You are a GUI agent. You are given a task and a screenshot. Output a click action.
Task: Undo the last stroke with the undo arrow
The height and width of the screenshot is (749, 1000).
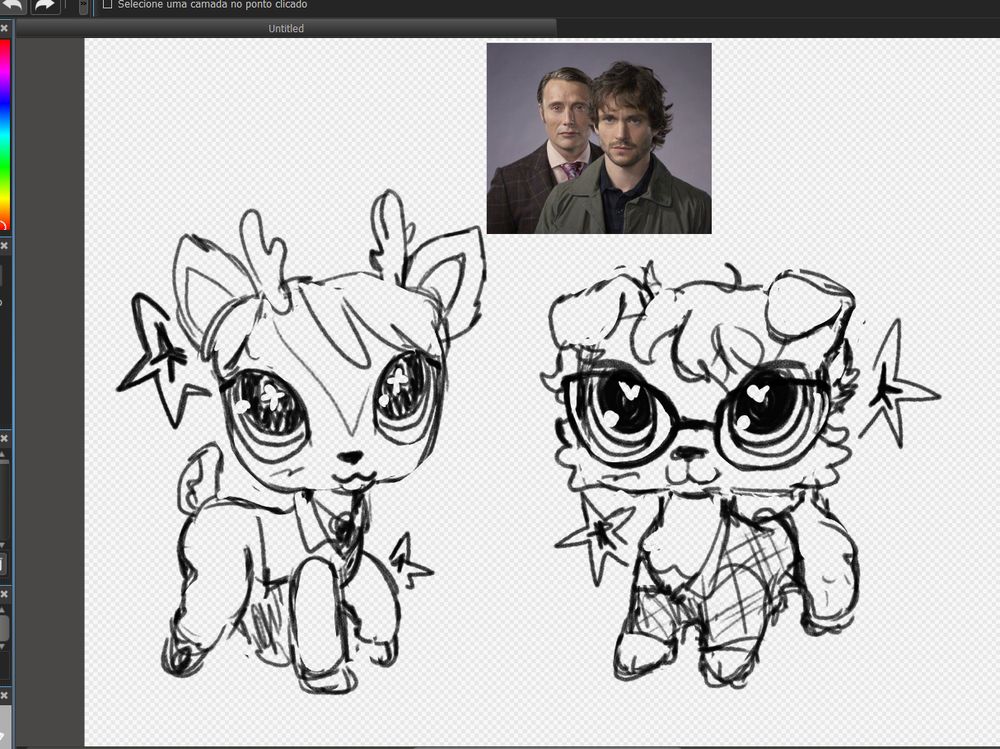click(12, 5)
